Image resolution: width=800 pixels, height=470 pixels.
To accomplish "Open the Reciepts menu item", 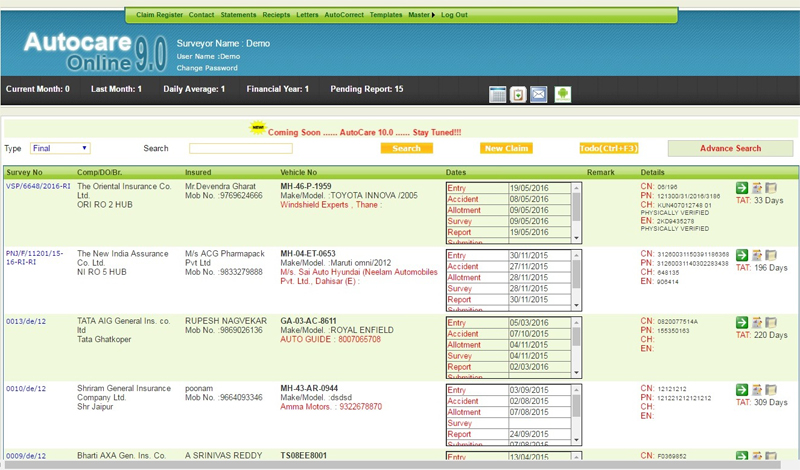I will pyautogui.click(x=276, y=15).
